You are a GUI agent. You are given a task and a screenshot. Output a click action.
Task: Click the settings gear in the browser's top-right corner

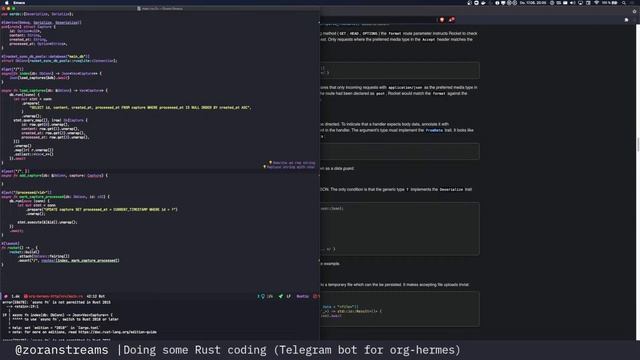point(634,11)
